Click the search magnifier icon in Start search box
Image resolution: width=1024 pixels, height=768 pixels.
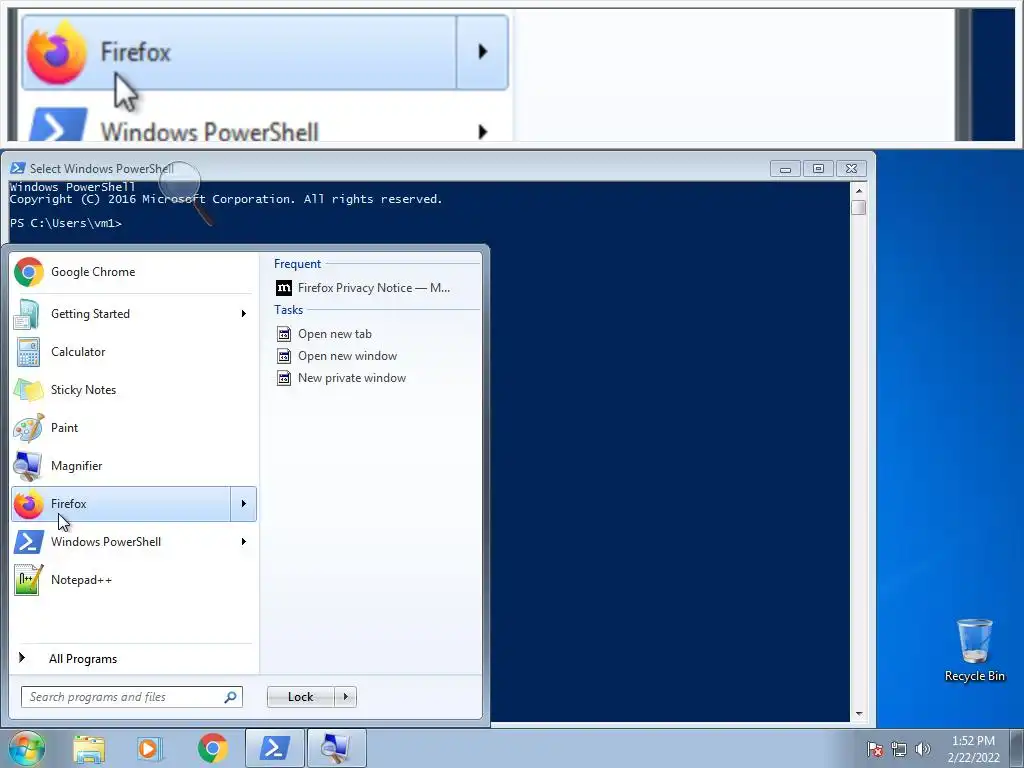tap(231, 697)
